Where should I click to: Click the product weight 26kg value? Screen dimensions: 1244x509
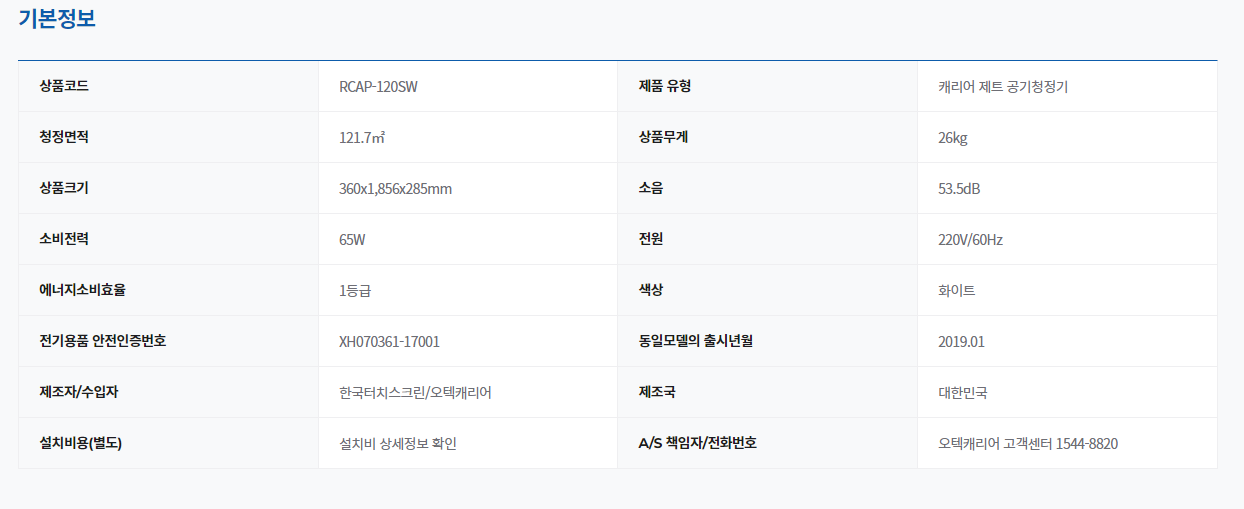[952, 138]
